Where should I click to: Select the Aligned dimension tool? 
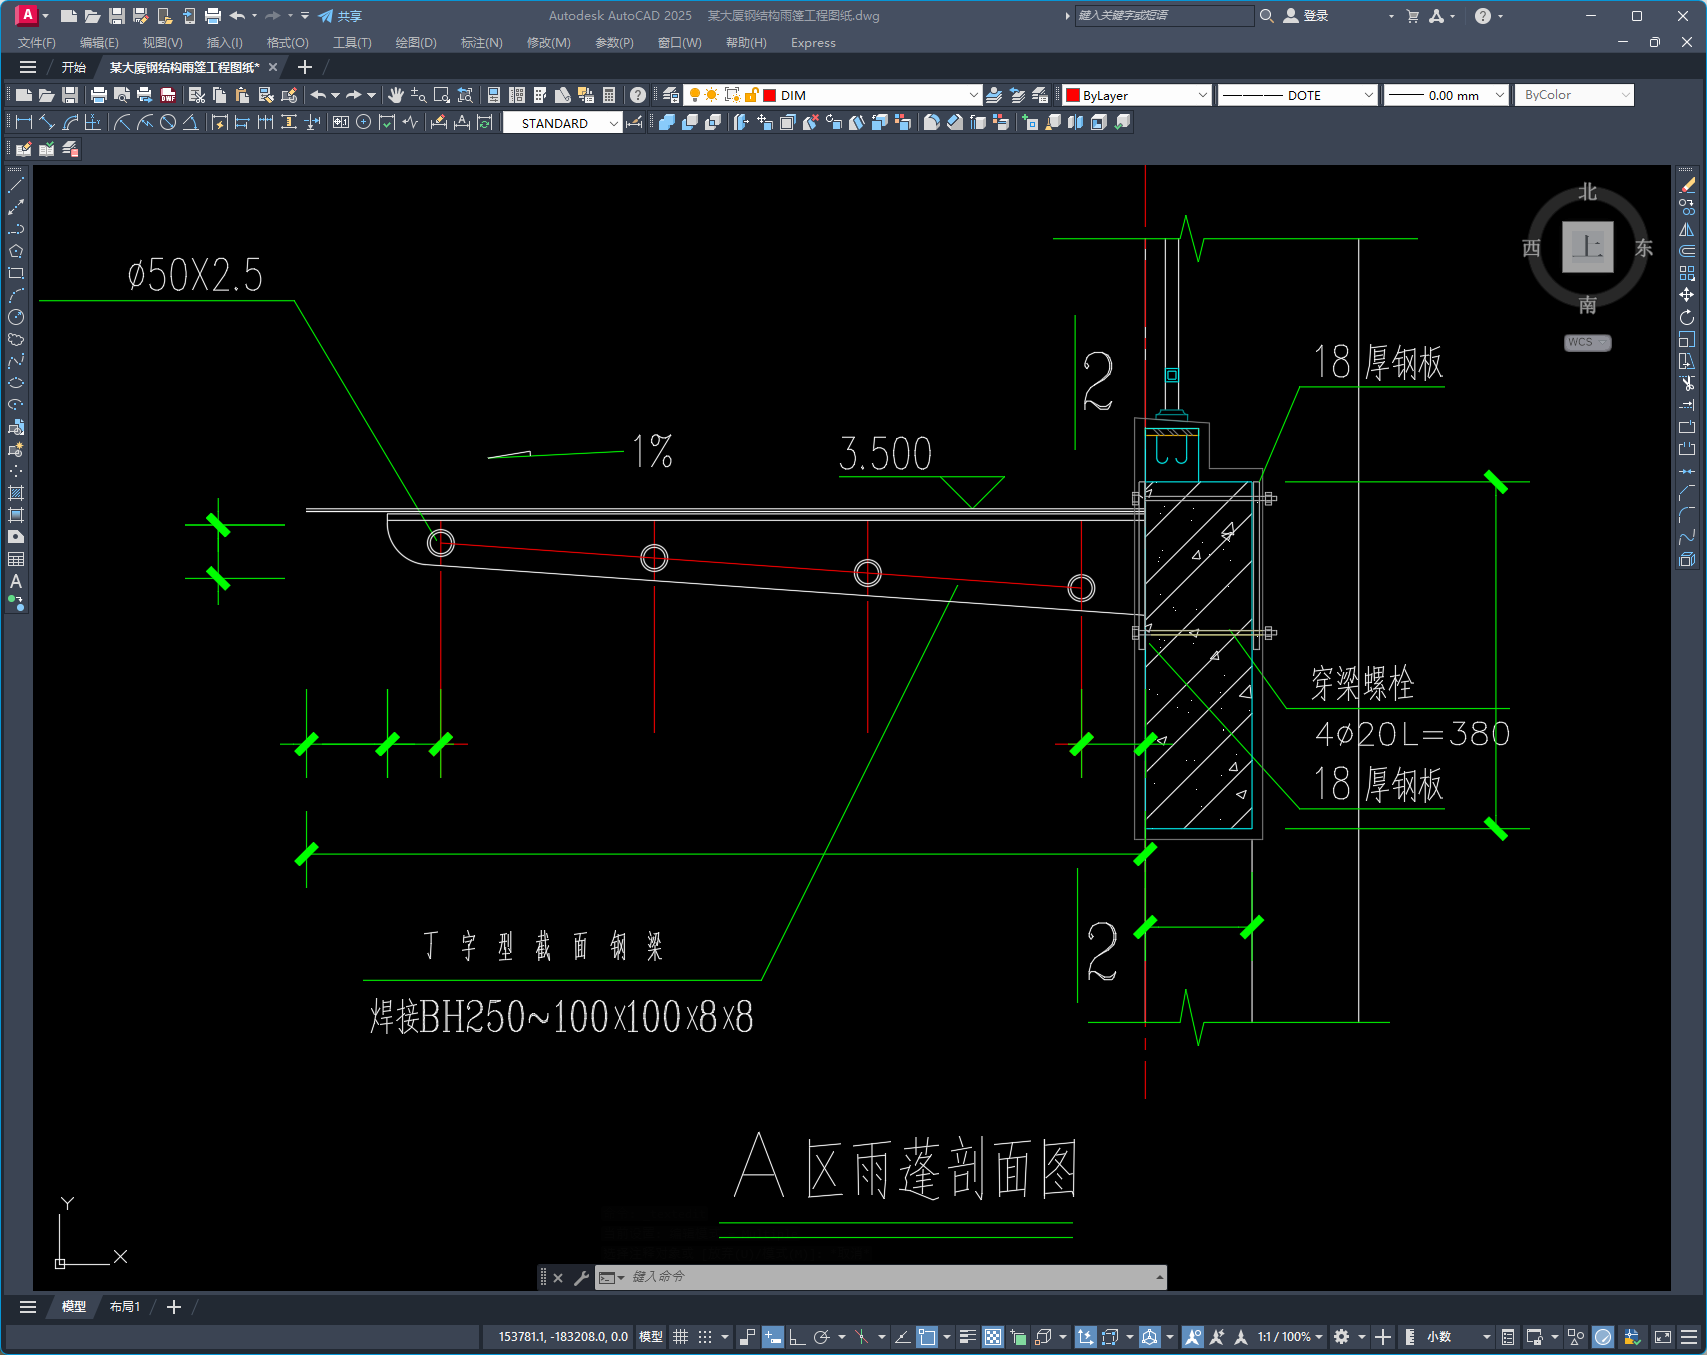[x=47, y=122]
